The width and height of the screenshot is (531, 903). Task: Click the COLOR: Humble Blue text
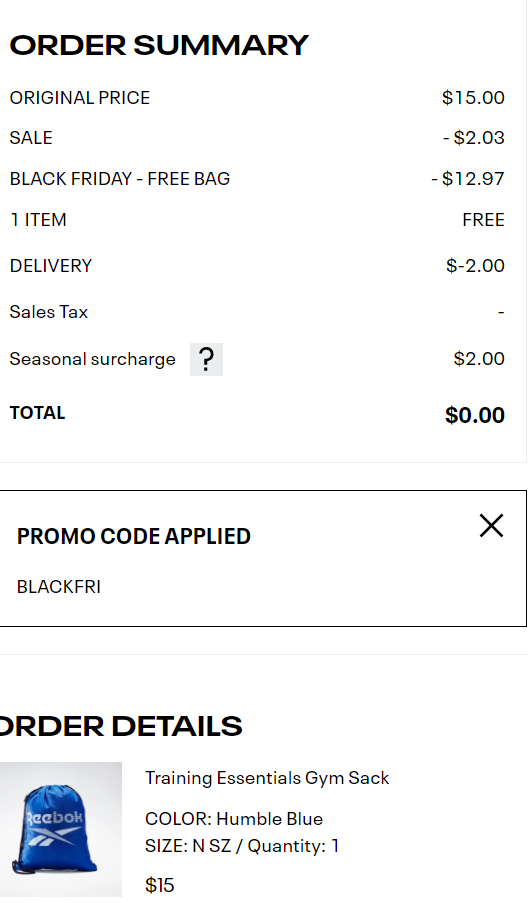tap(234, 819)
